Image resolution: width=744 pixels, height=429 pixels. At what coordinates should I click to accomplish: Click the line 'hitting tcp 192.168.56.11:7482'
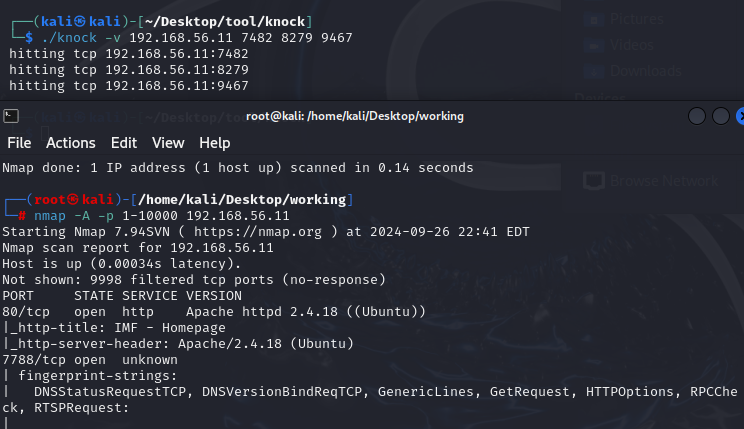[129, 54]
